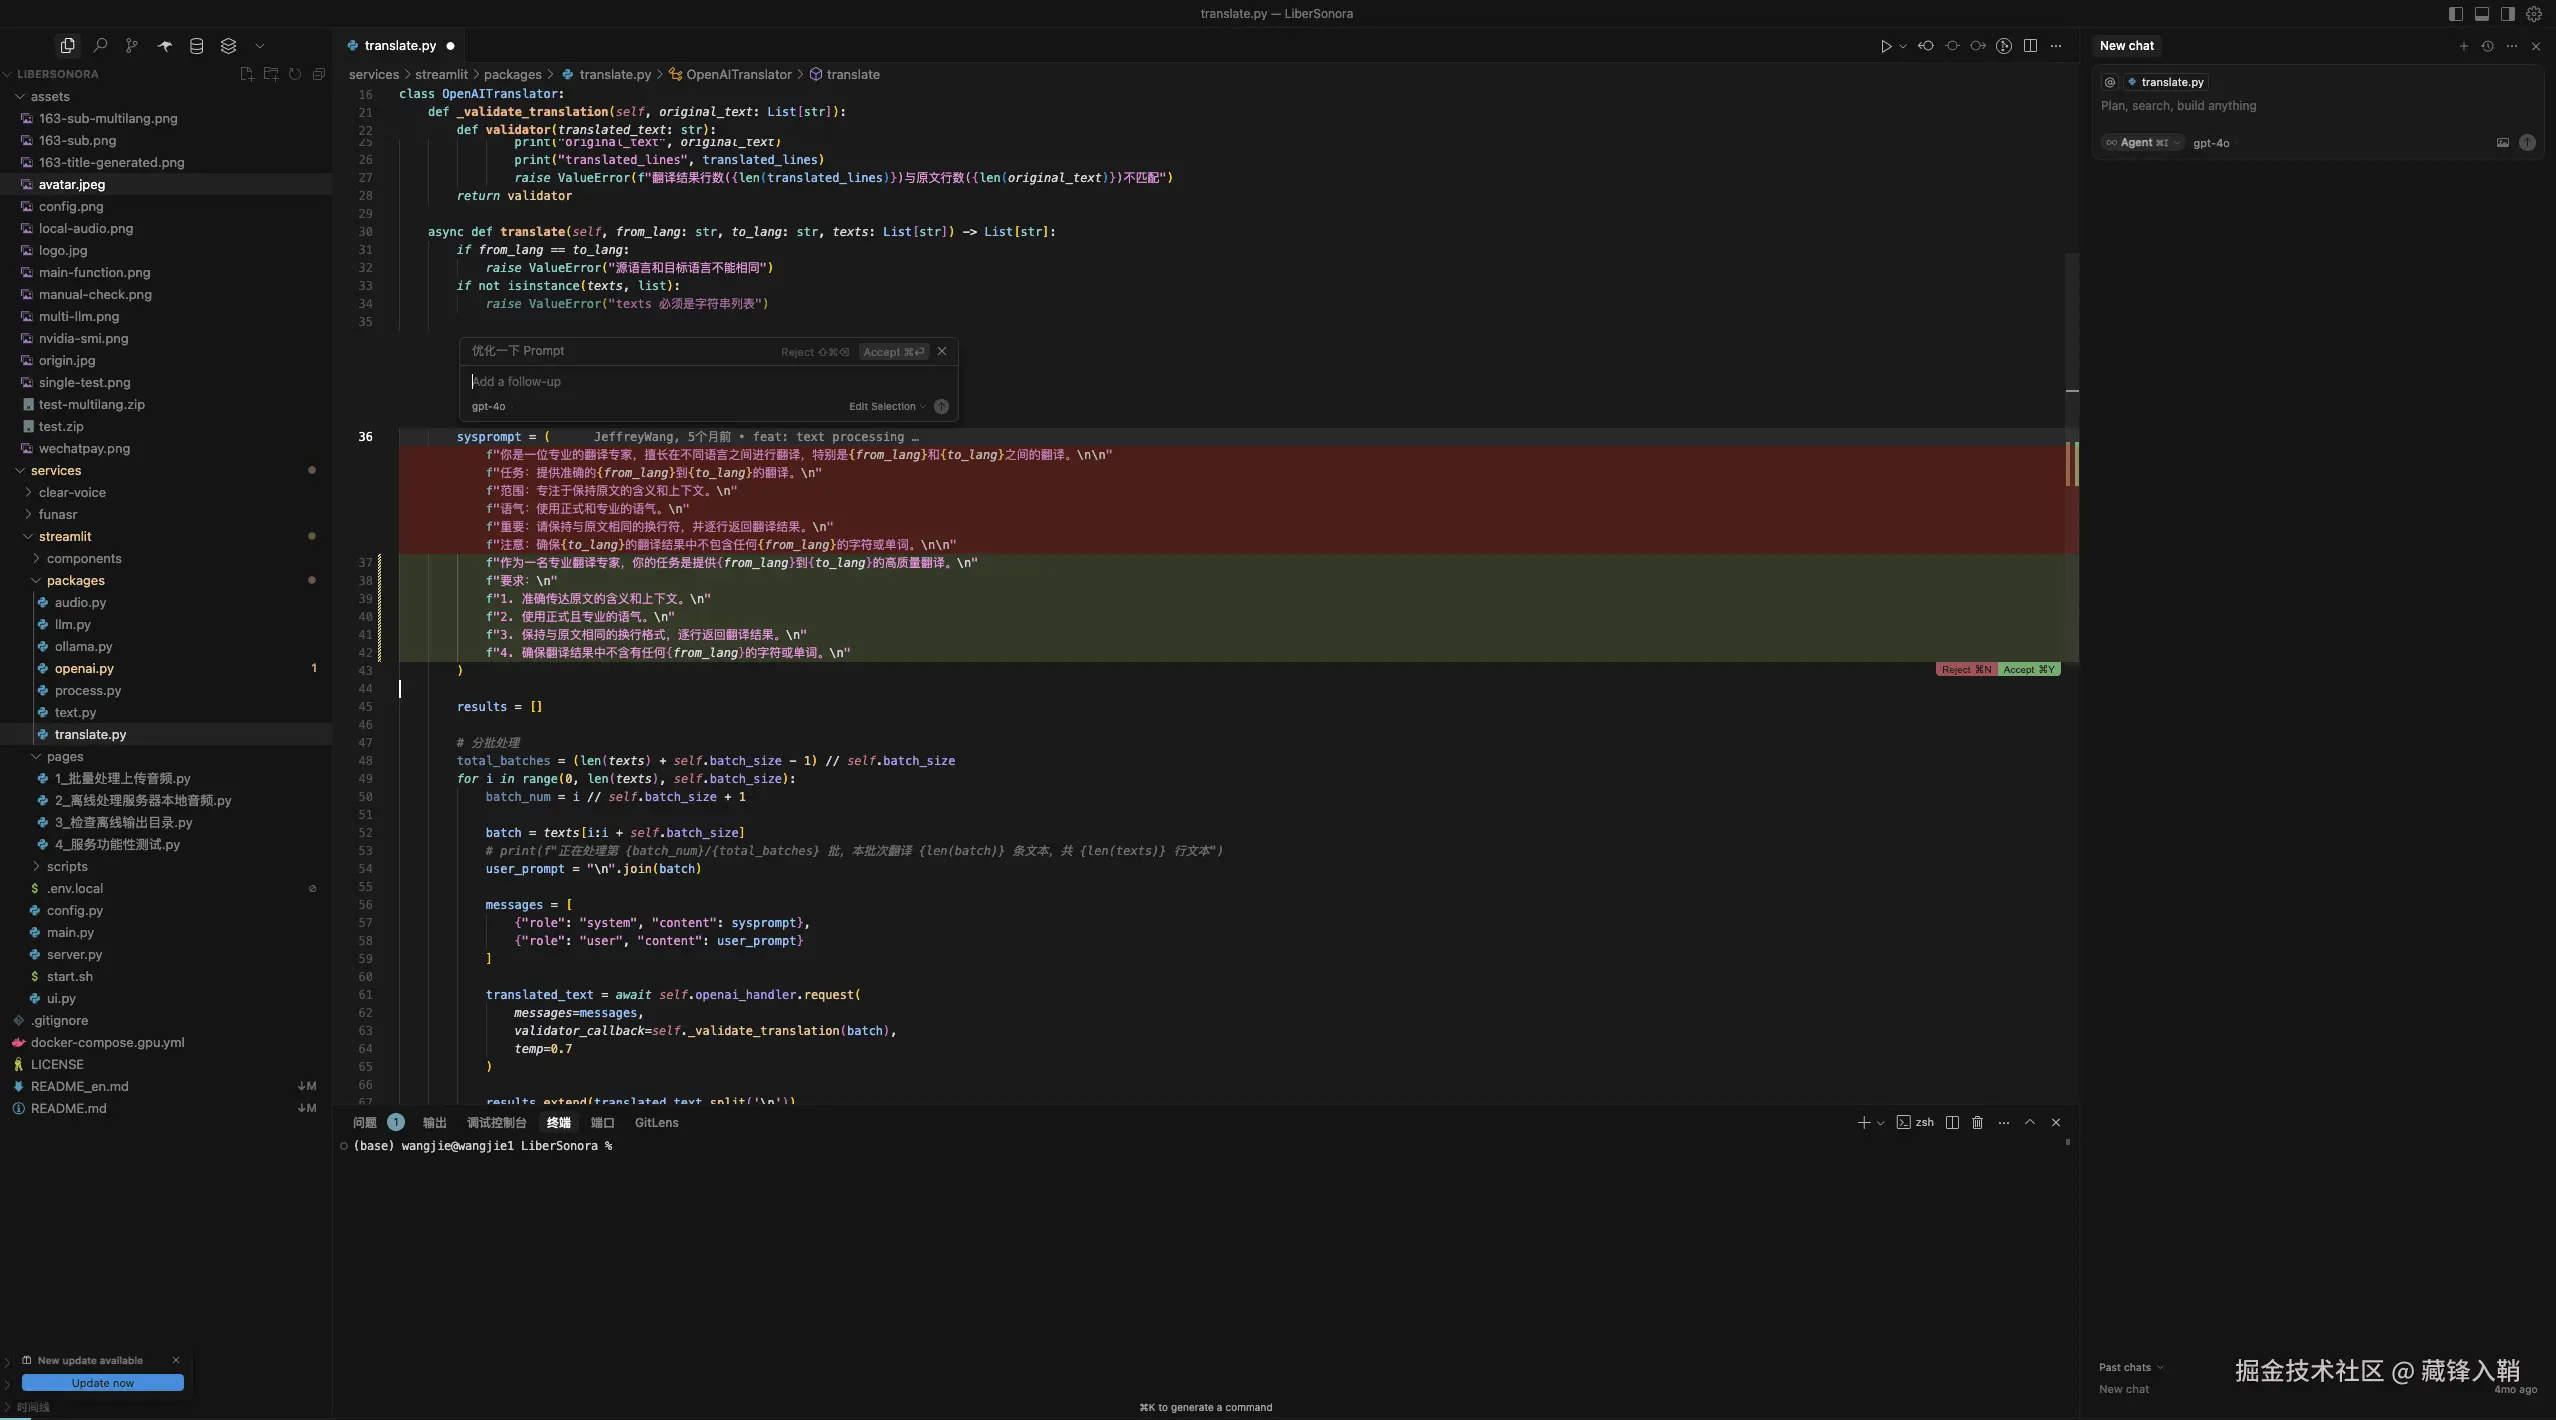Screen dimensions: 2556x1420
Task: Kill terminal with the trash icon
Action: coord(1977,1122)
